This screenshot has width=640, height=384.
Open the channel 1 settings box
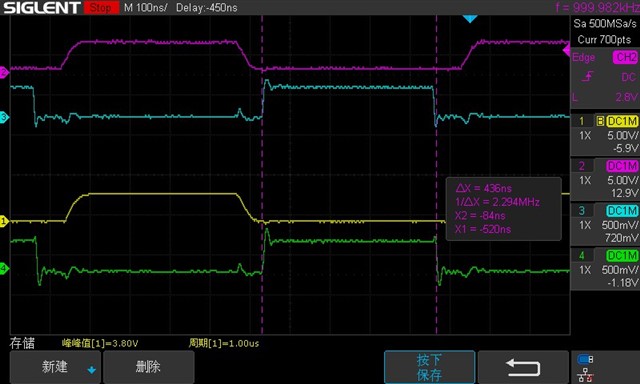pos(605,134)
